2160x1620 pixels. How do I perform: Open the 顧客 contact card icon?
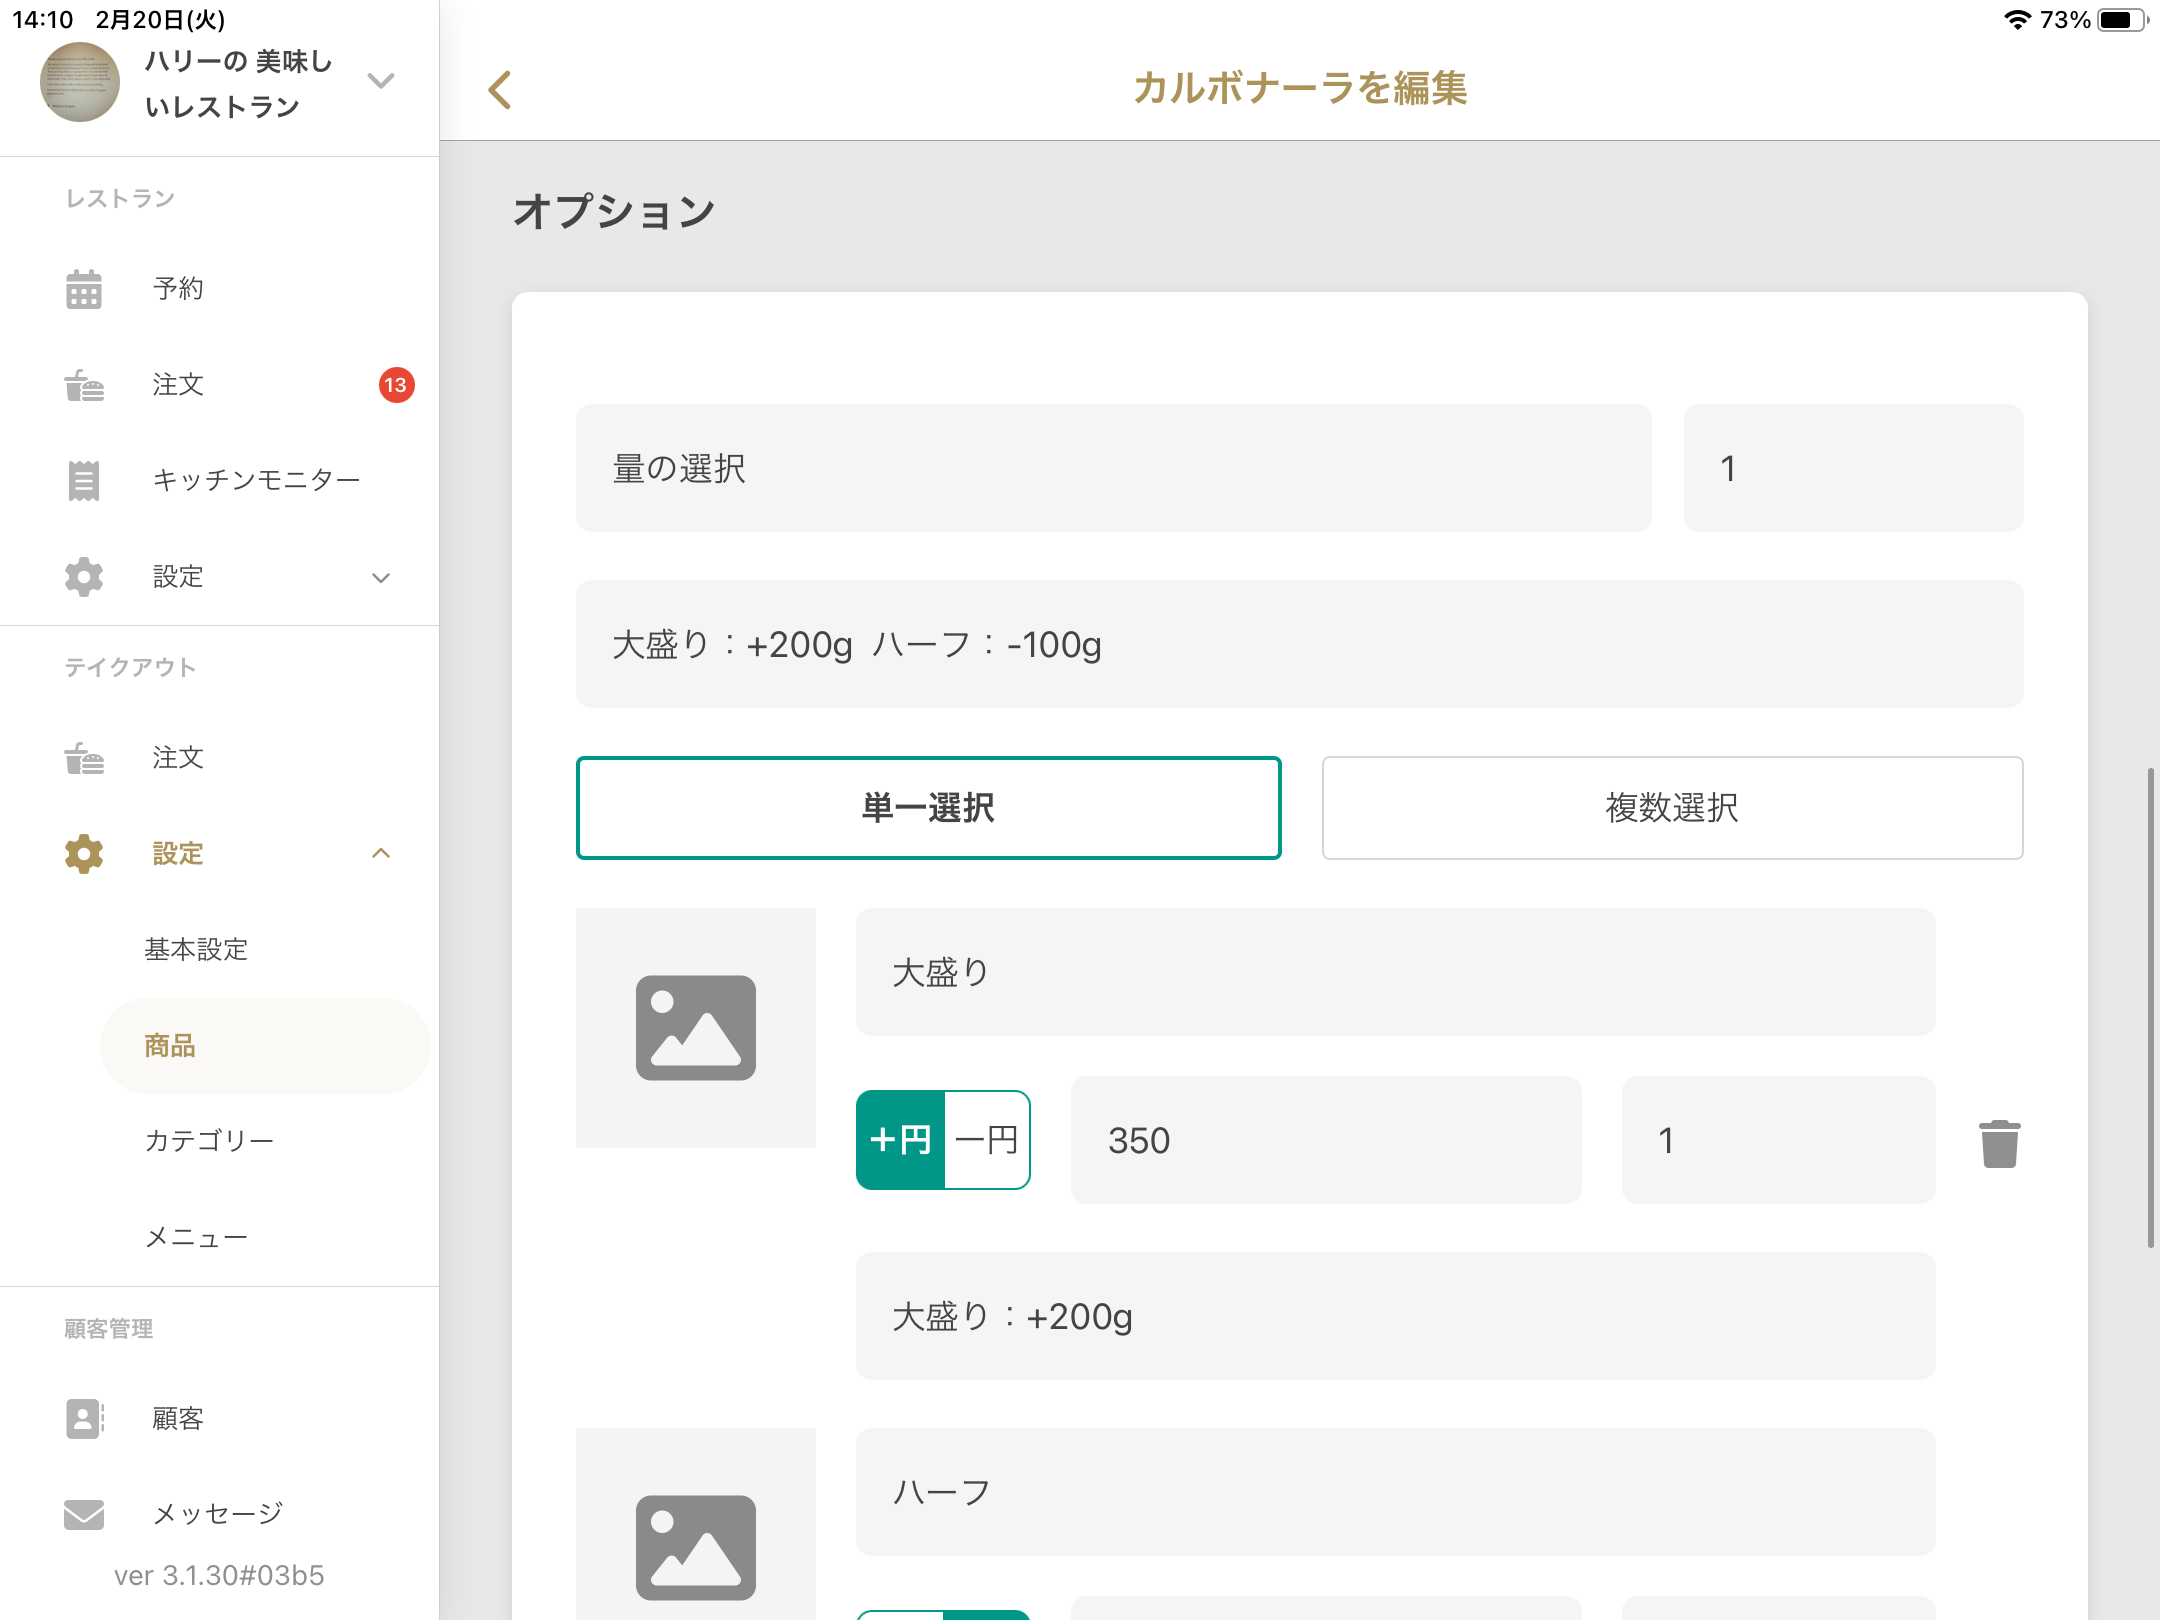tap(84, 1418)
